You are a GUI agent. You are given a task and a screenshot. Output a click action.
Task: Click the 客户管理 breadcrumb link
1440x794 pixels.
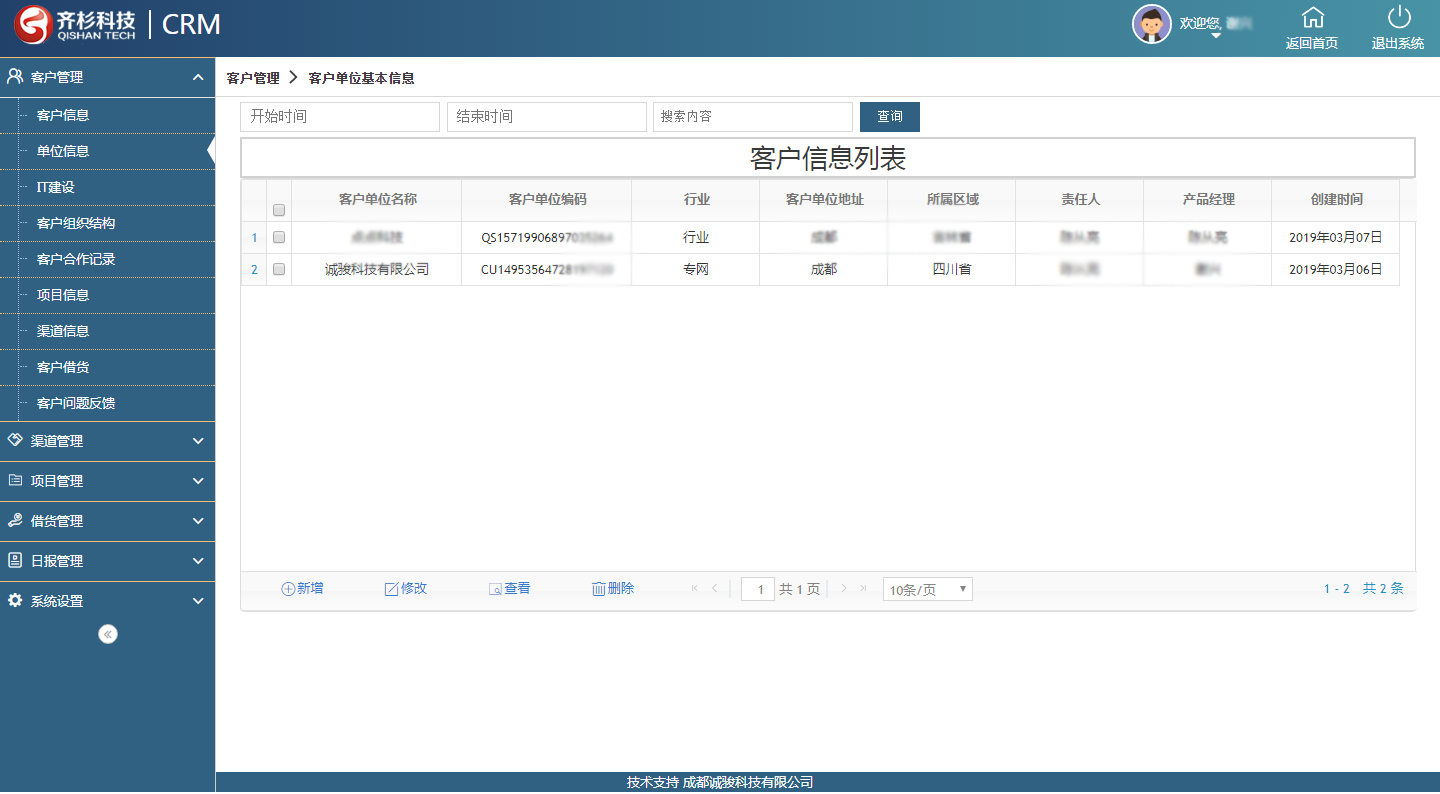[x=253, y=78]
